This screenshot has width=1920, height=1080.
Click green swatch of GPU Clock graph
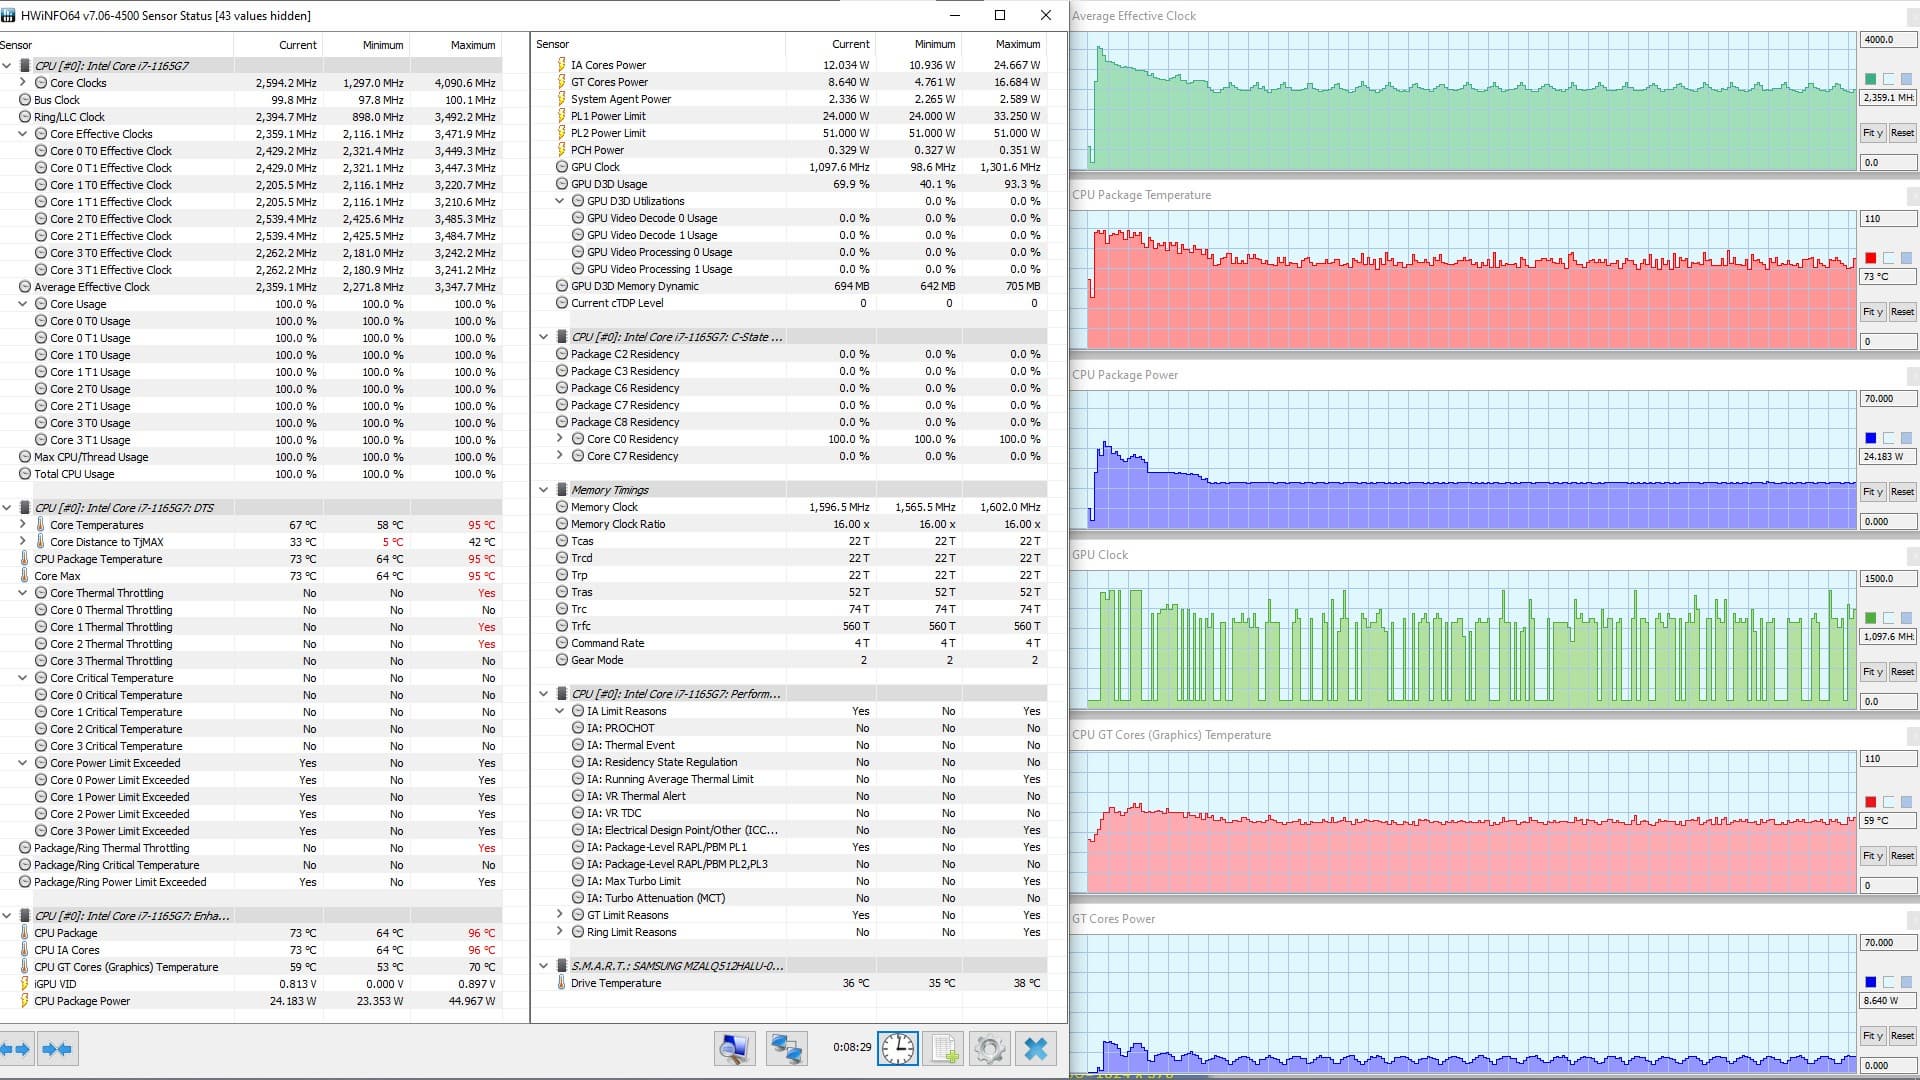[x=1870, y=618]
